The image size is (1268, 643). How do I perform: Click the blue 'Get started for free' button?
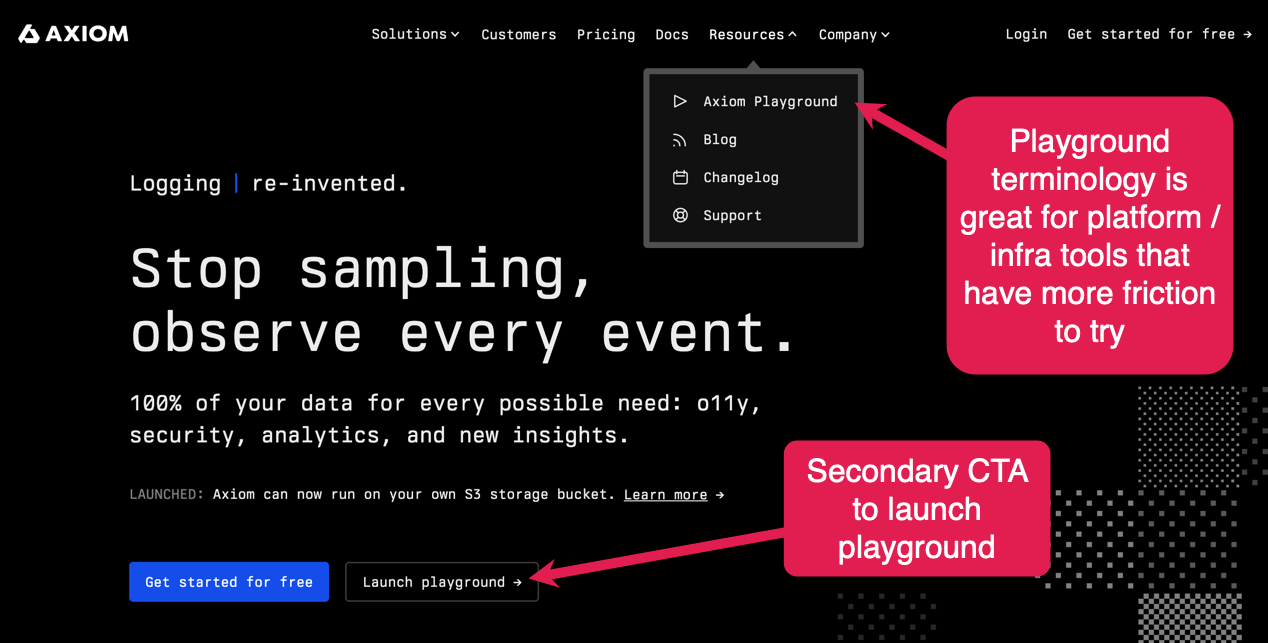click(229, 582)
